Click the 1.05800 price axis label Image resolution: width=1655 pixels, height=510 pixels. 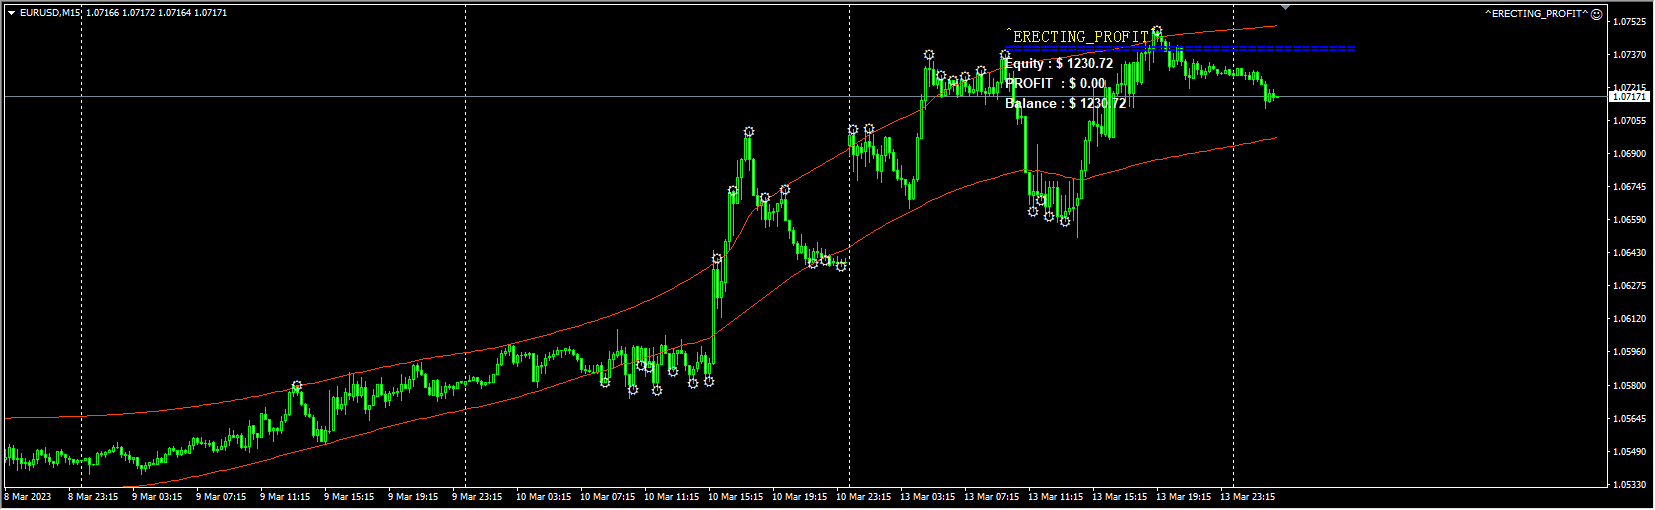pos(1630,386)
